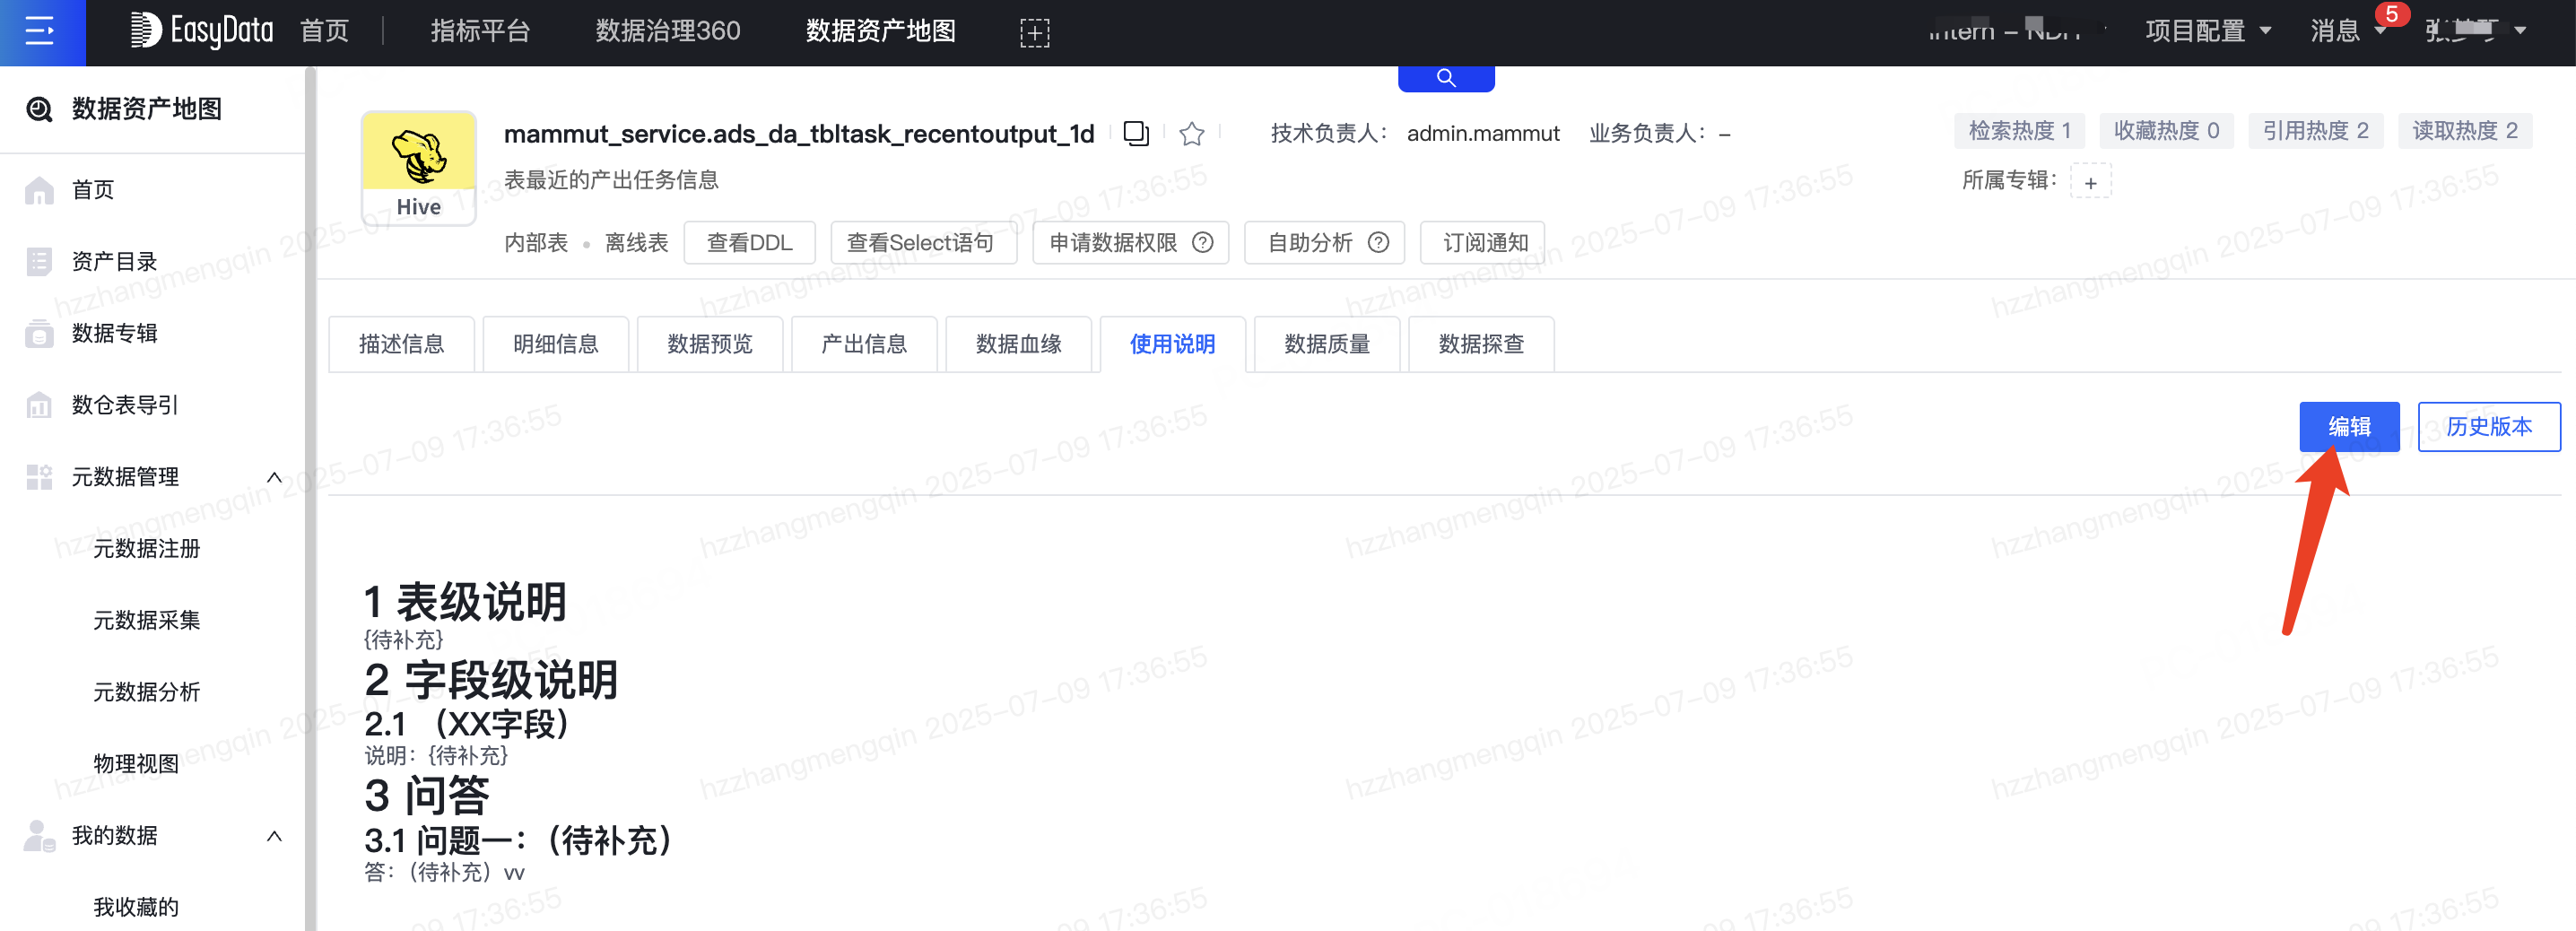Click the 1 表级说明 heading

[x=466, y=602]
